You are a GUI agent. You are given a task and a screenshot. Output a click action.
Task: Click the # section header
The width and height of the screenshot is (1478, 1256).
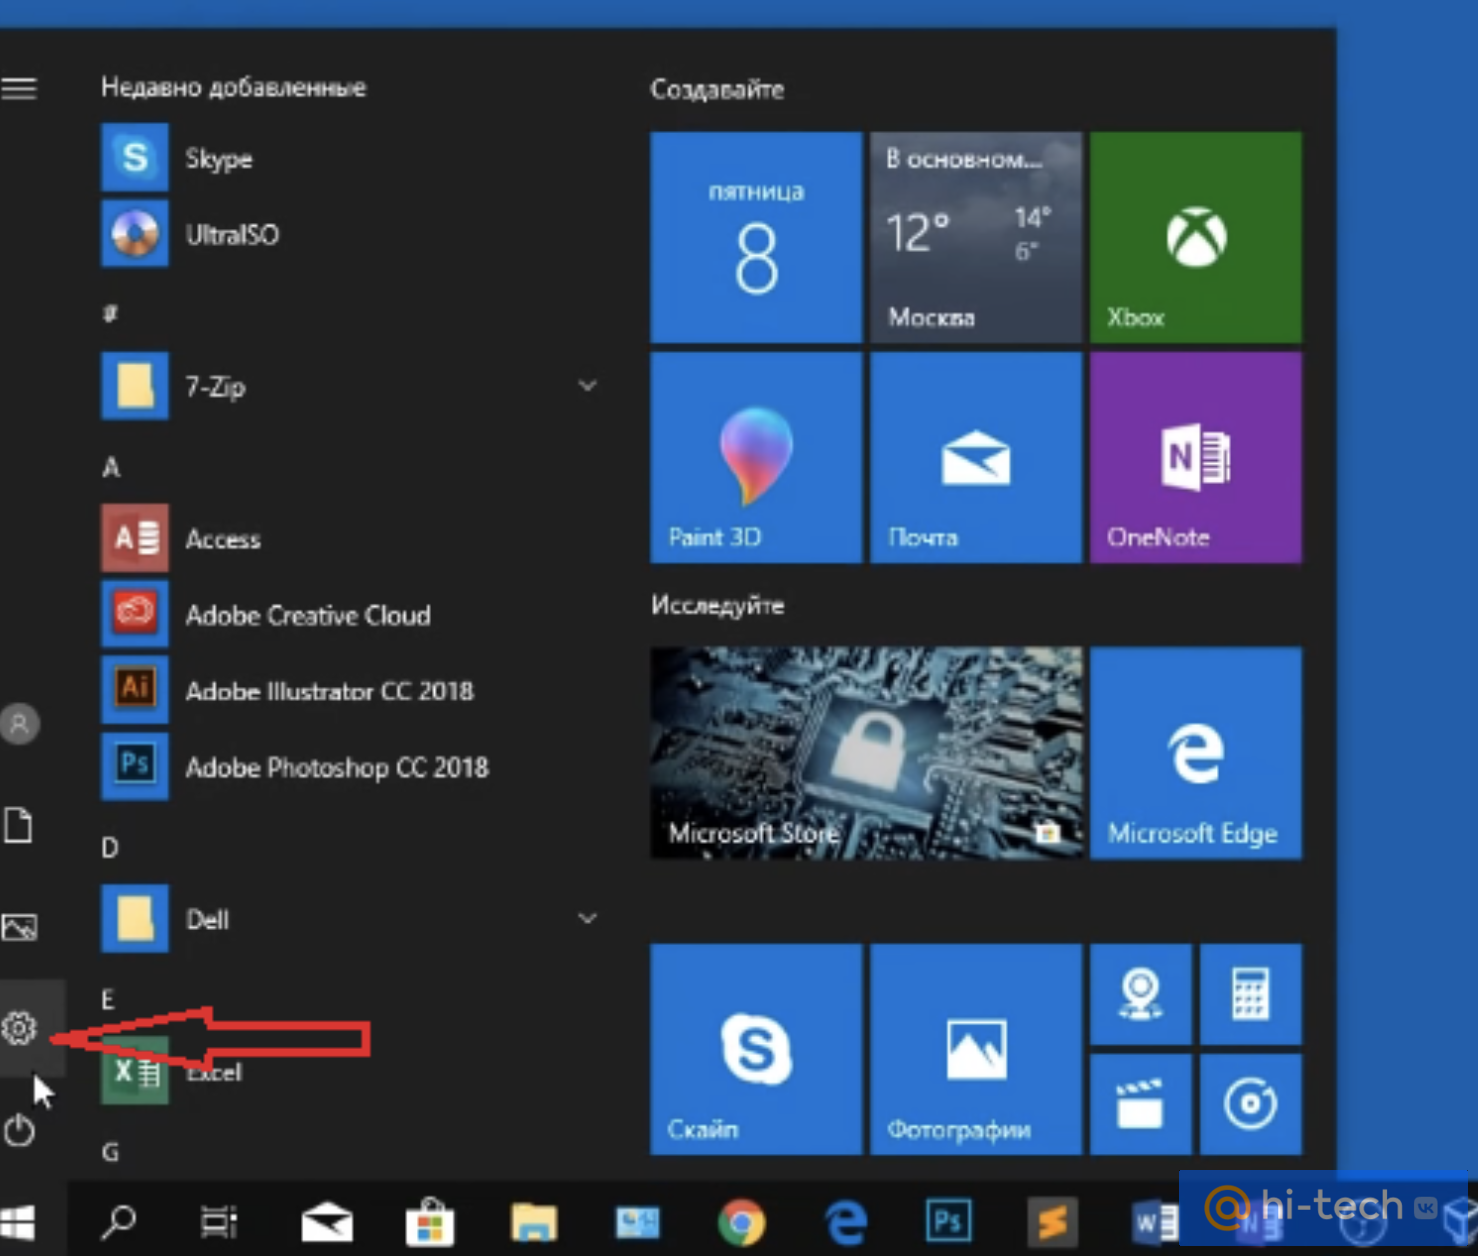[110, 313]
